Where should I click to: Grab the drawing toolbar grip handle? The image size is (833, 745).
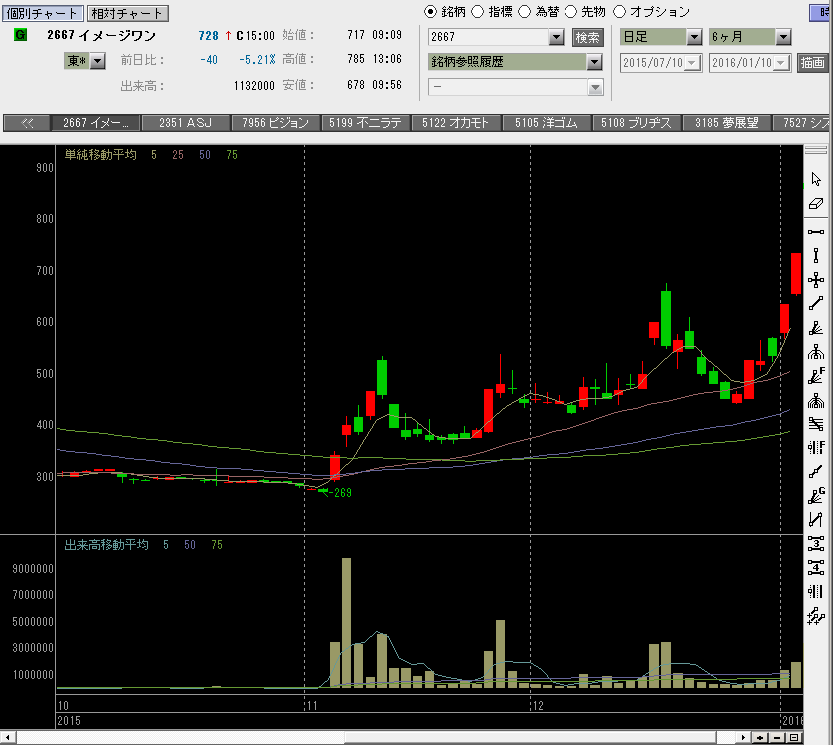point(816,151)
